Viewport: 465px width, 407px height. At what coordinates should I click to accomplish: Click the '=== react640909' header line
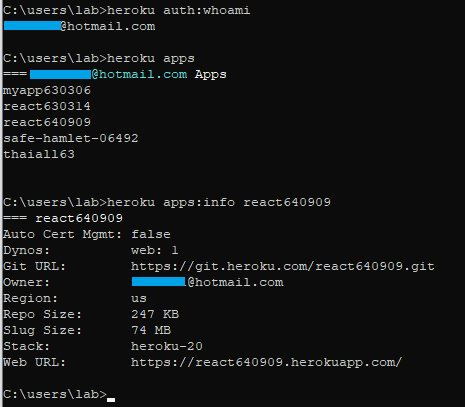[63, 219]
